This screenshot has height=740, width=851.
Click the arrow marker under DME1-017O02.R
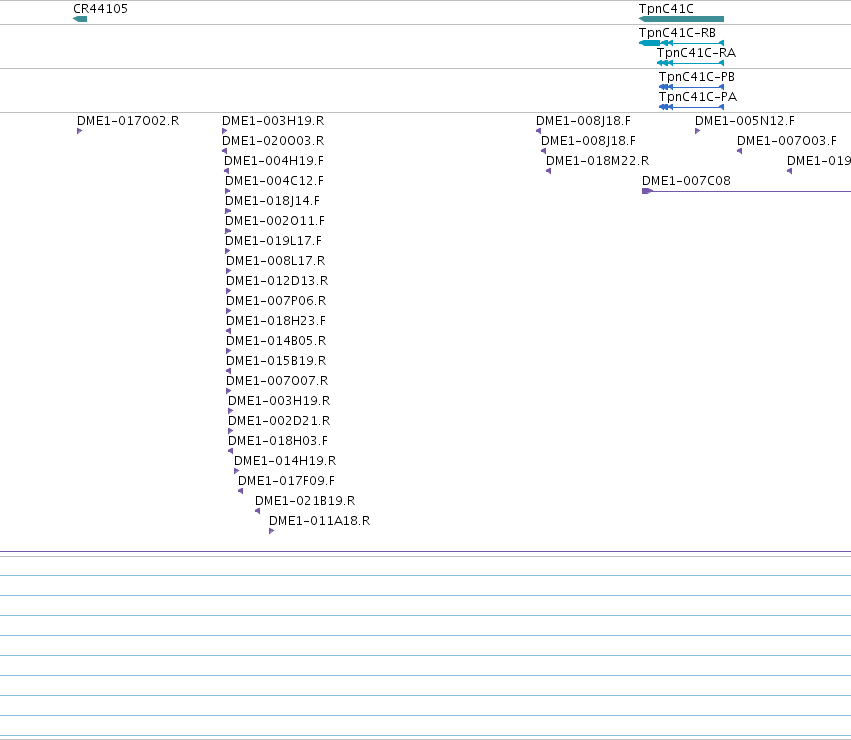[79, 131]
